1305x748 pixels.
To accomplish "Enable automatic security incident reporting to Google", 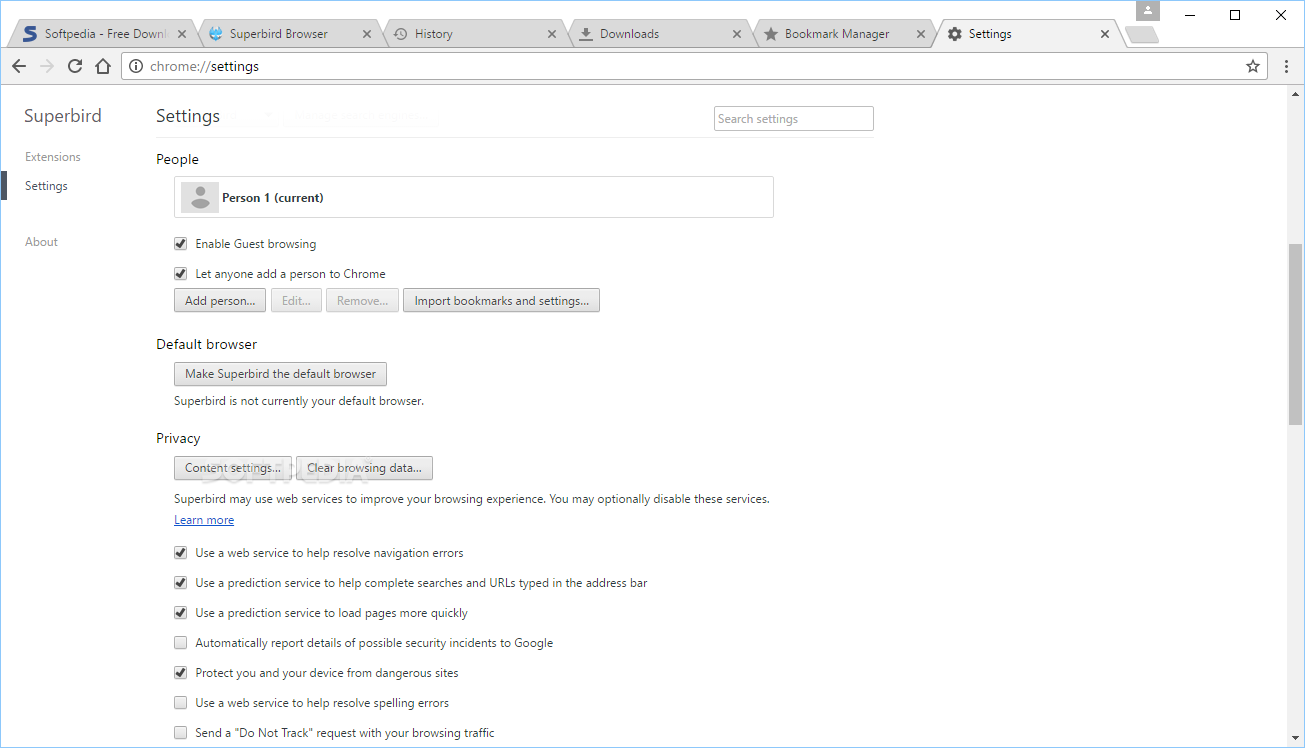I will [x=180, y=642].
